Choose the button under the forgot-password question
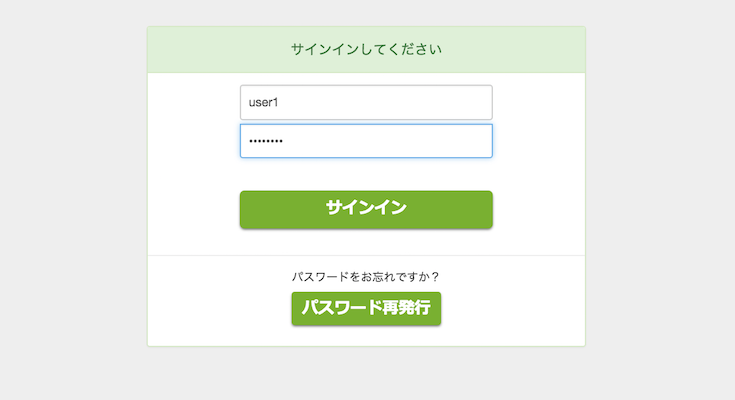This screenshot has width=735, height=400. [366, 308]
